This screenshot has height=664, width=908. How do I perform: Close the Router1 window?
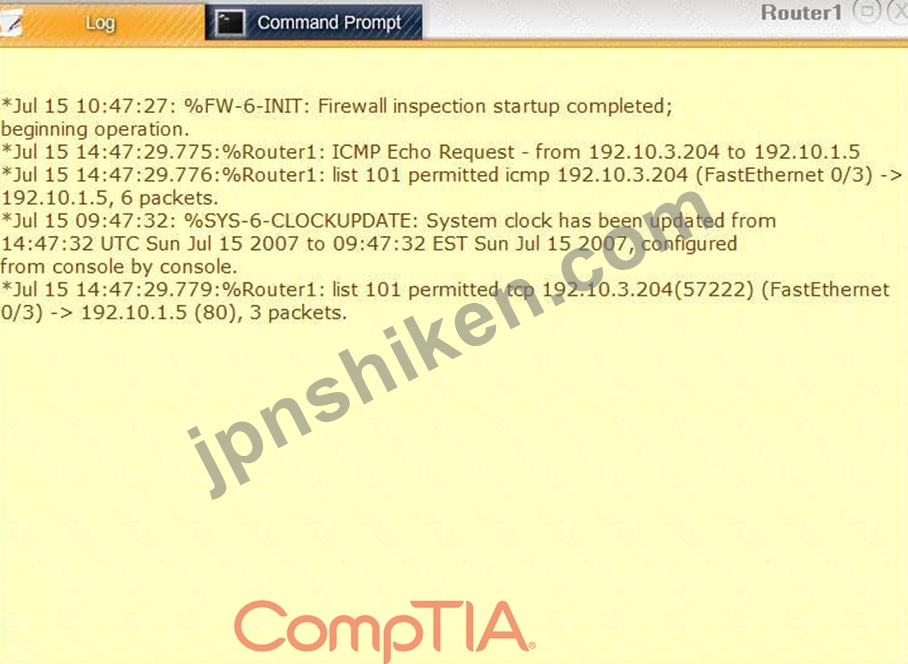coord(899,12)
